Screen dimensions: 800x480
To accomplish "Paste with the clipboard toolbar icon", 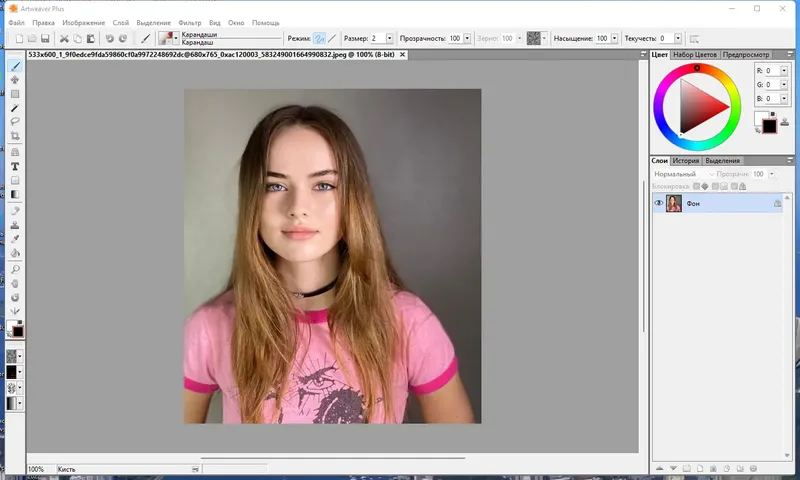I will point(90,39).
